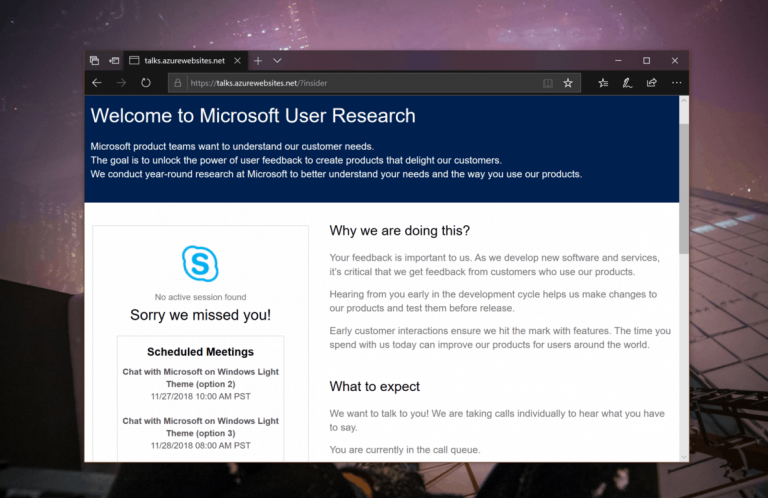Show tab previews chevron

(277, 61)
